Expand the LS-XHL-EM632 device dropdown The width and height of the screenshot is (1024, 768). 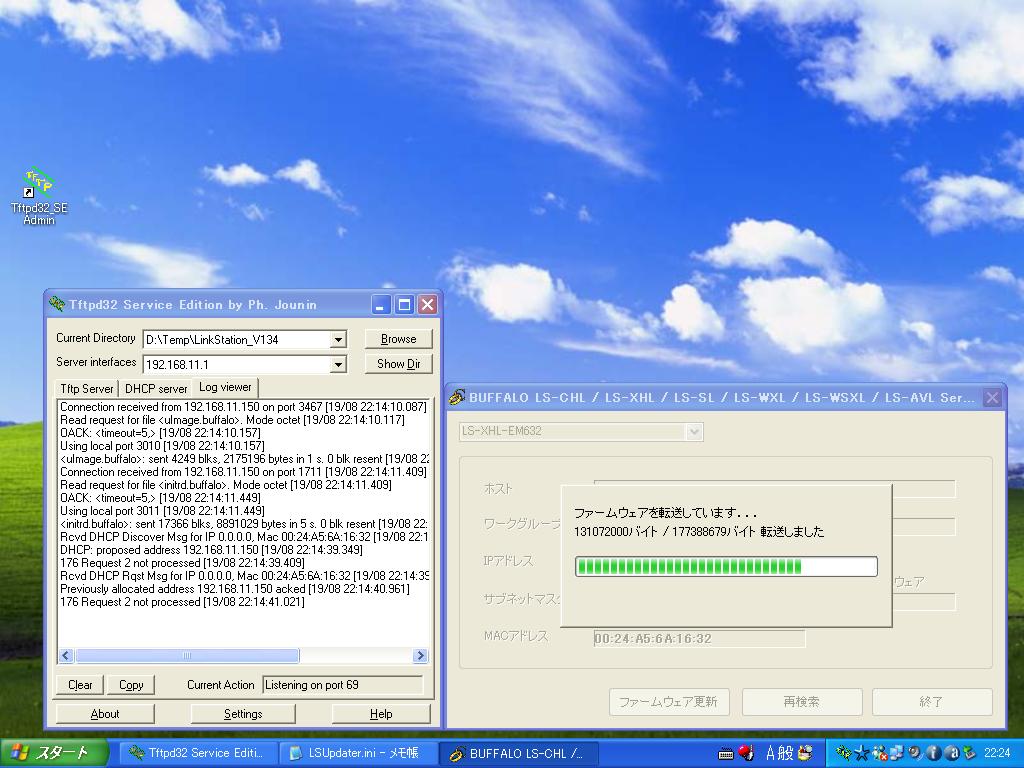[x=694, y=431]
